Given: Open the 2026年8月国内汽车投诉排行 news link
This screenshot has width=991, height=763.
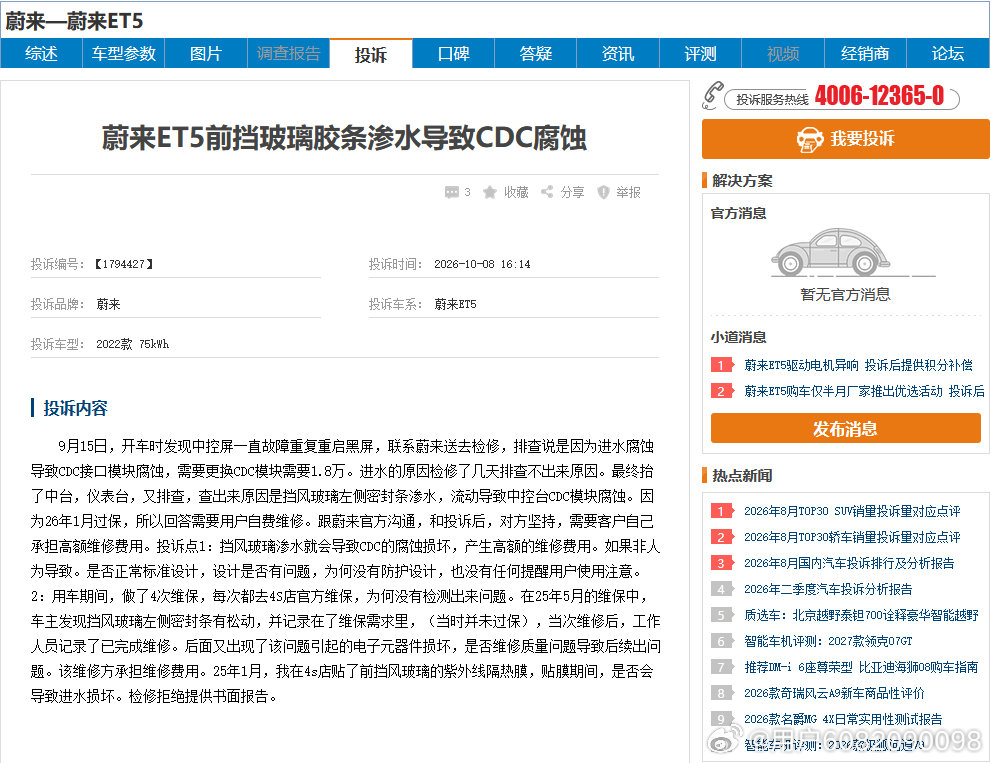Looking at the screenshot, I should pyautogui.click(x=849, y=563).
